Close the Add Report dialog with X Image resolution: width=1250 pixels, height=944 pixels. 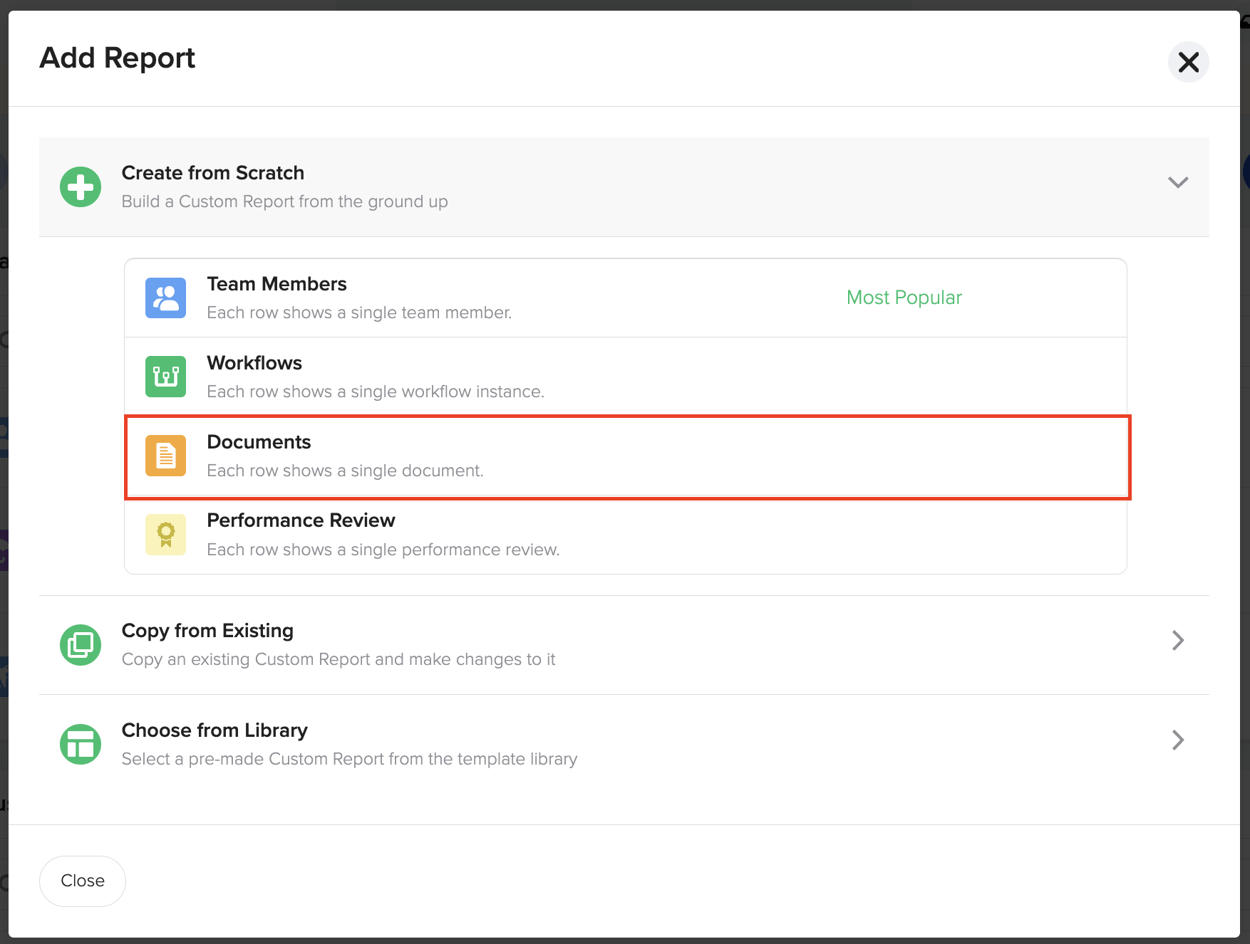pyautogui.click(x=1188, y=62)
